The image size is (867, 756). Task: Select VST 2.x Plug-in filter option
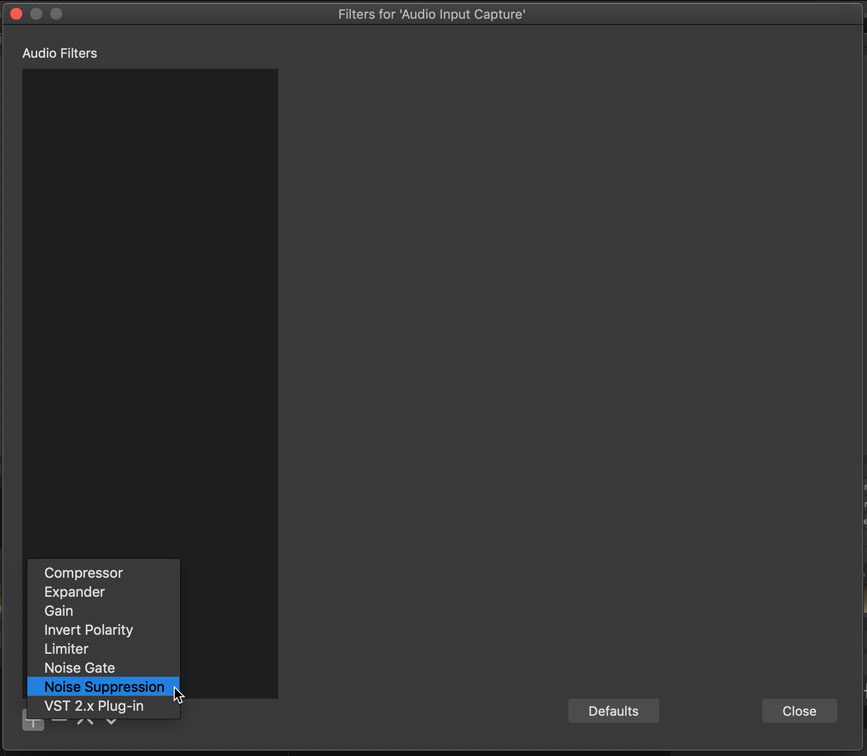coord(103,706)
